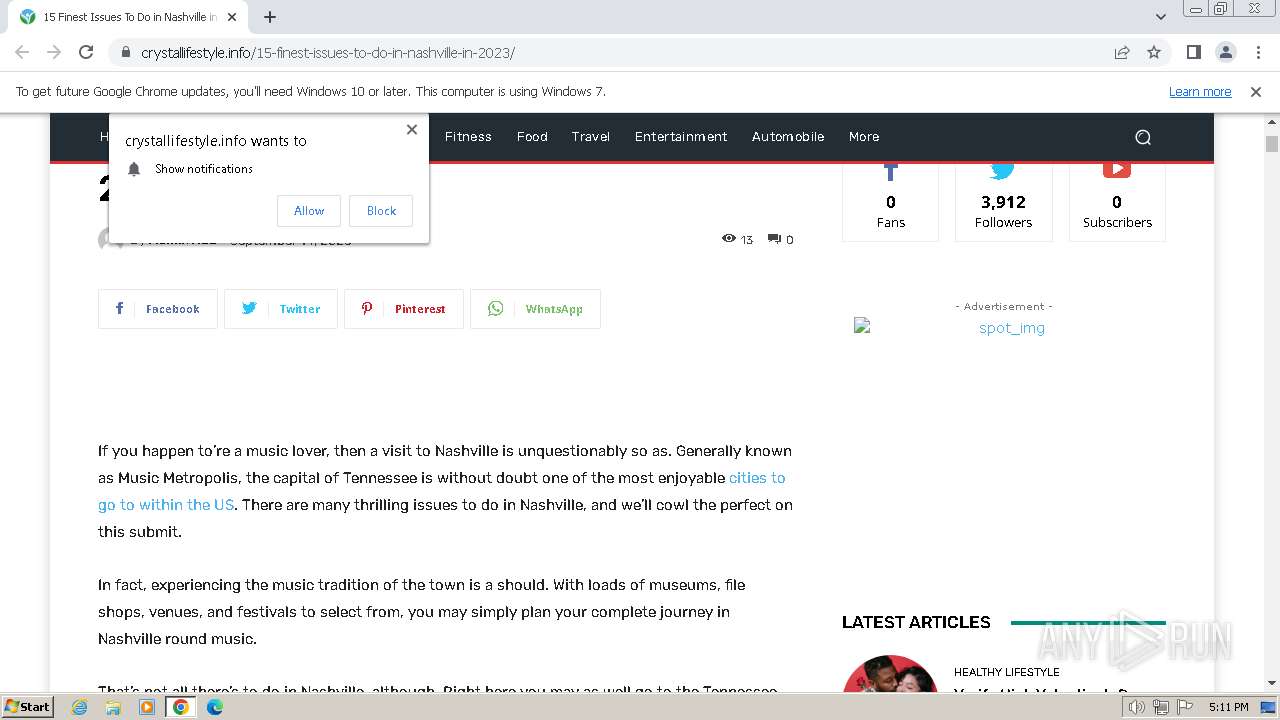
Task: Open the Learn more link
Action: (x=1200, y=91)
